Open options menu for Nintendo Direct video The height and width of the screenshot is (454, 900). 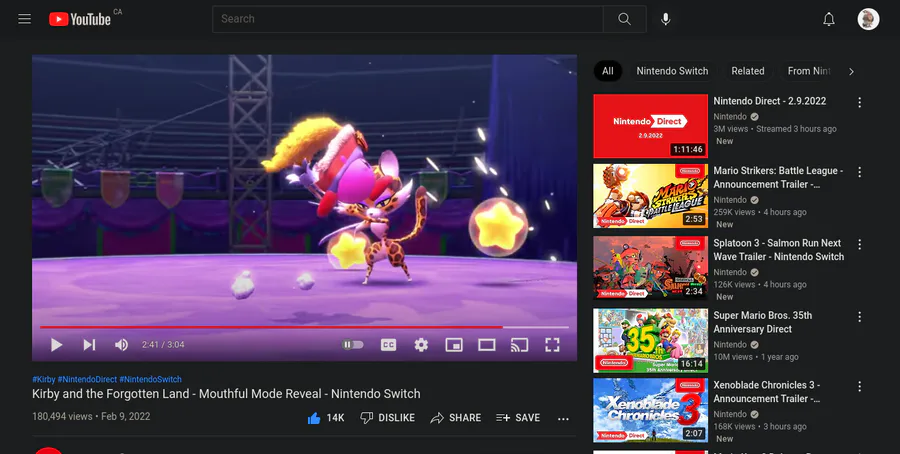coord(859,102)
